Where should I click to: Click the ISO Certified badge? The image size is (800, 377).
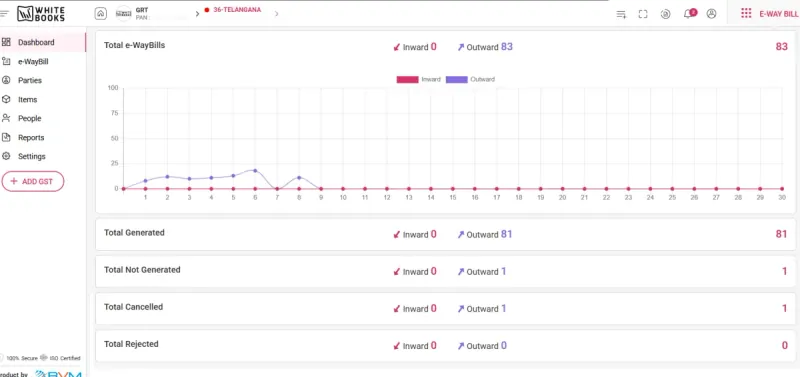[x=60, y=358]
